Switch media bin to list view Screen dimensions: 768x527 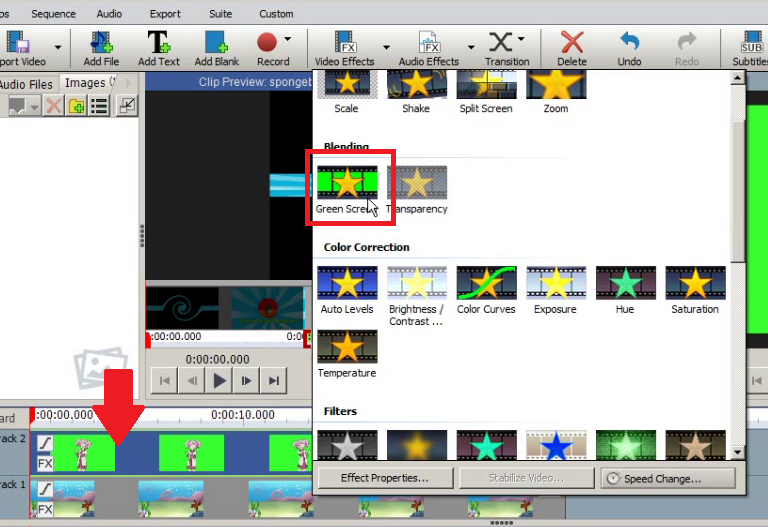click(99, 105)
